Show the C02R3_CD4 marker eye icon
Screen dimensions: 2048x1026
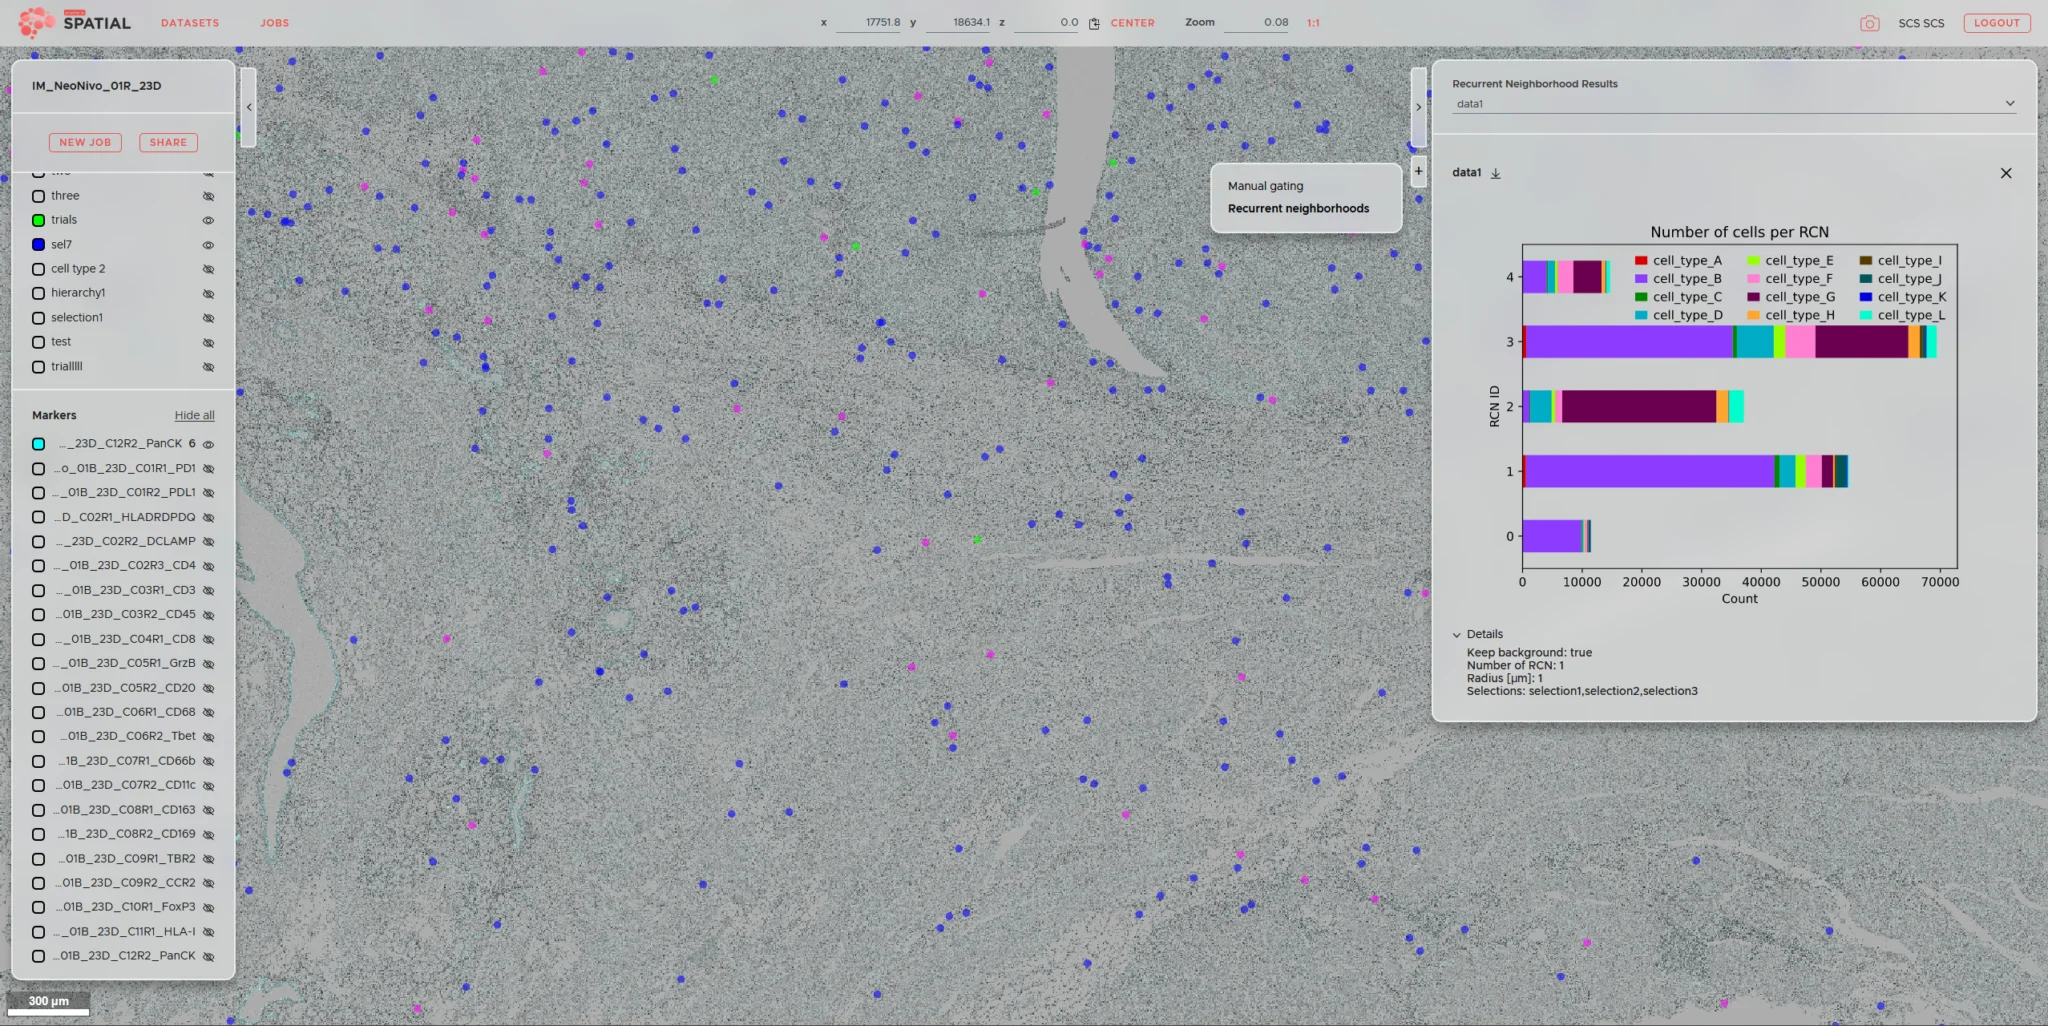click(208, 566)
